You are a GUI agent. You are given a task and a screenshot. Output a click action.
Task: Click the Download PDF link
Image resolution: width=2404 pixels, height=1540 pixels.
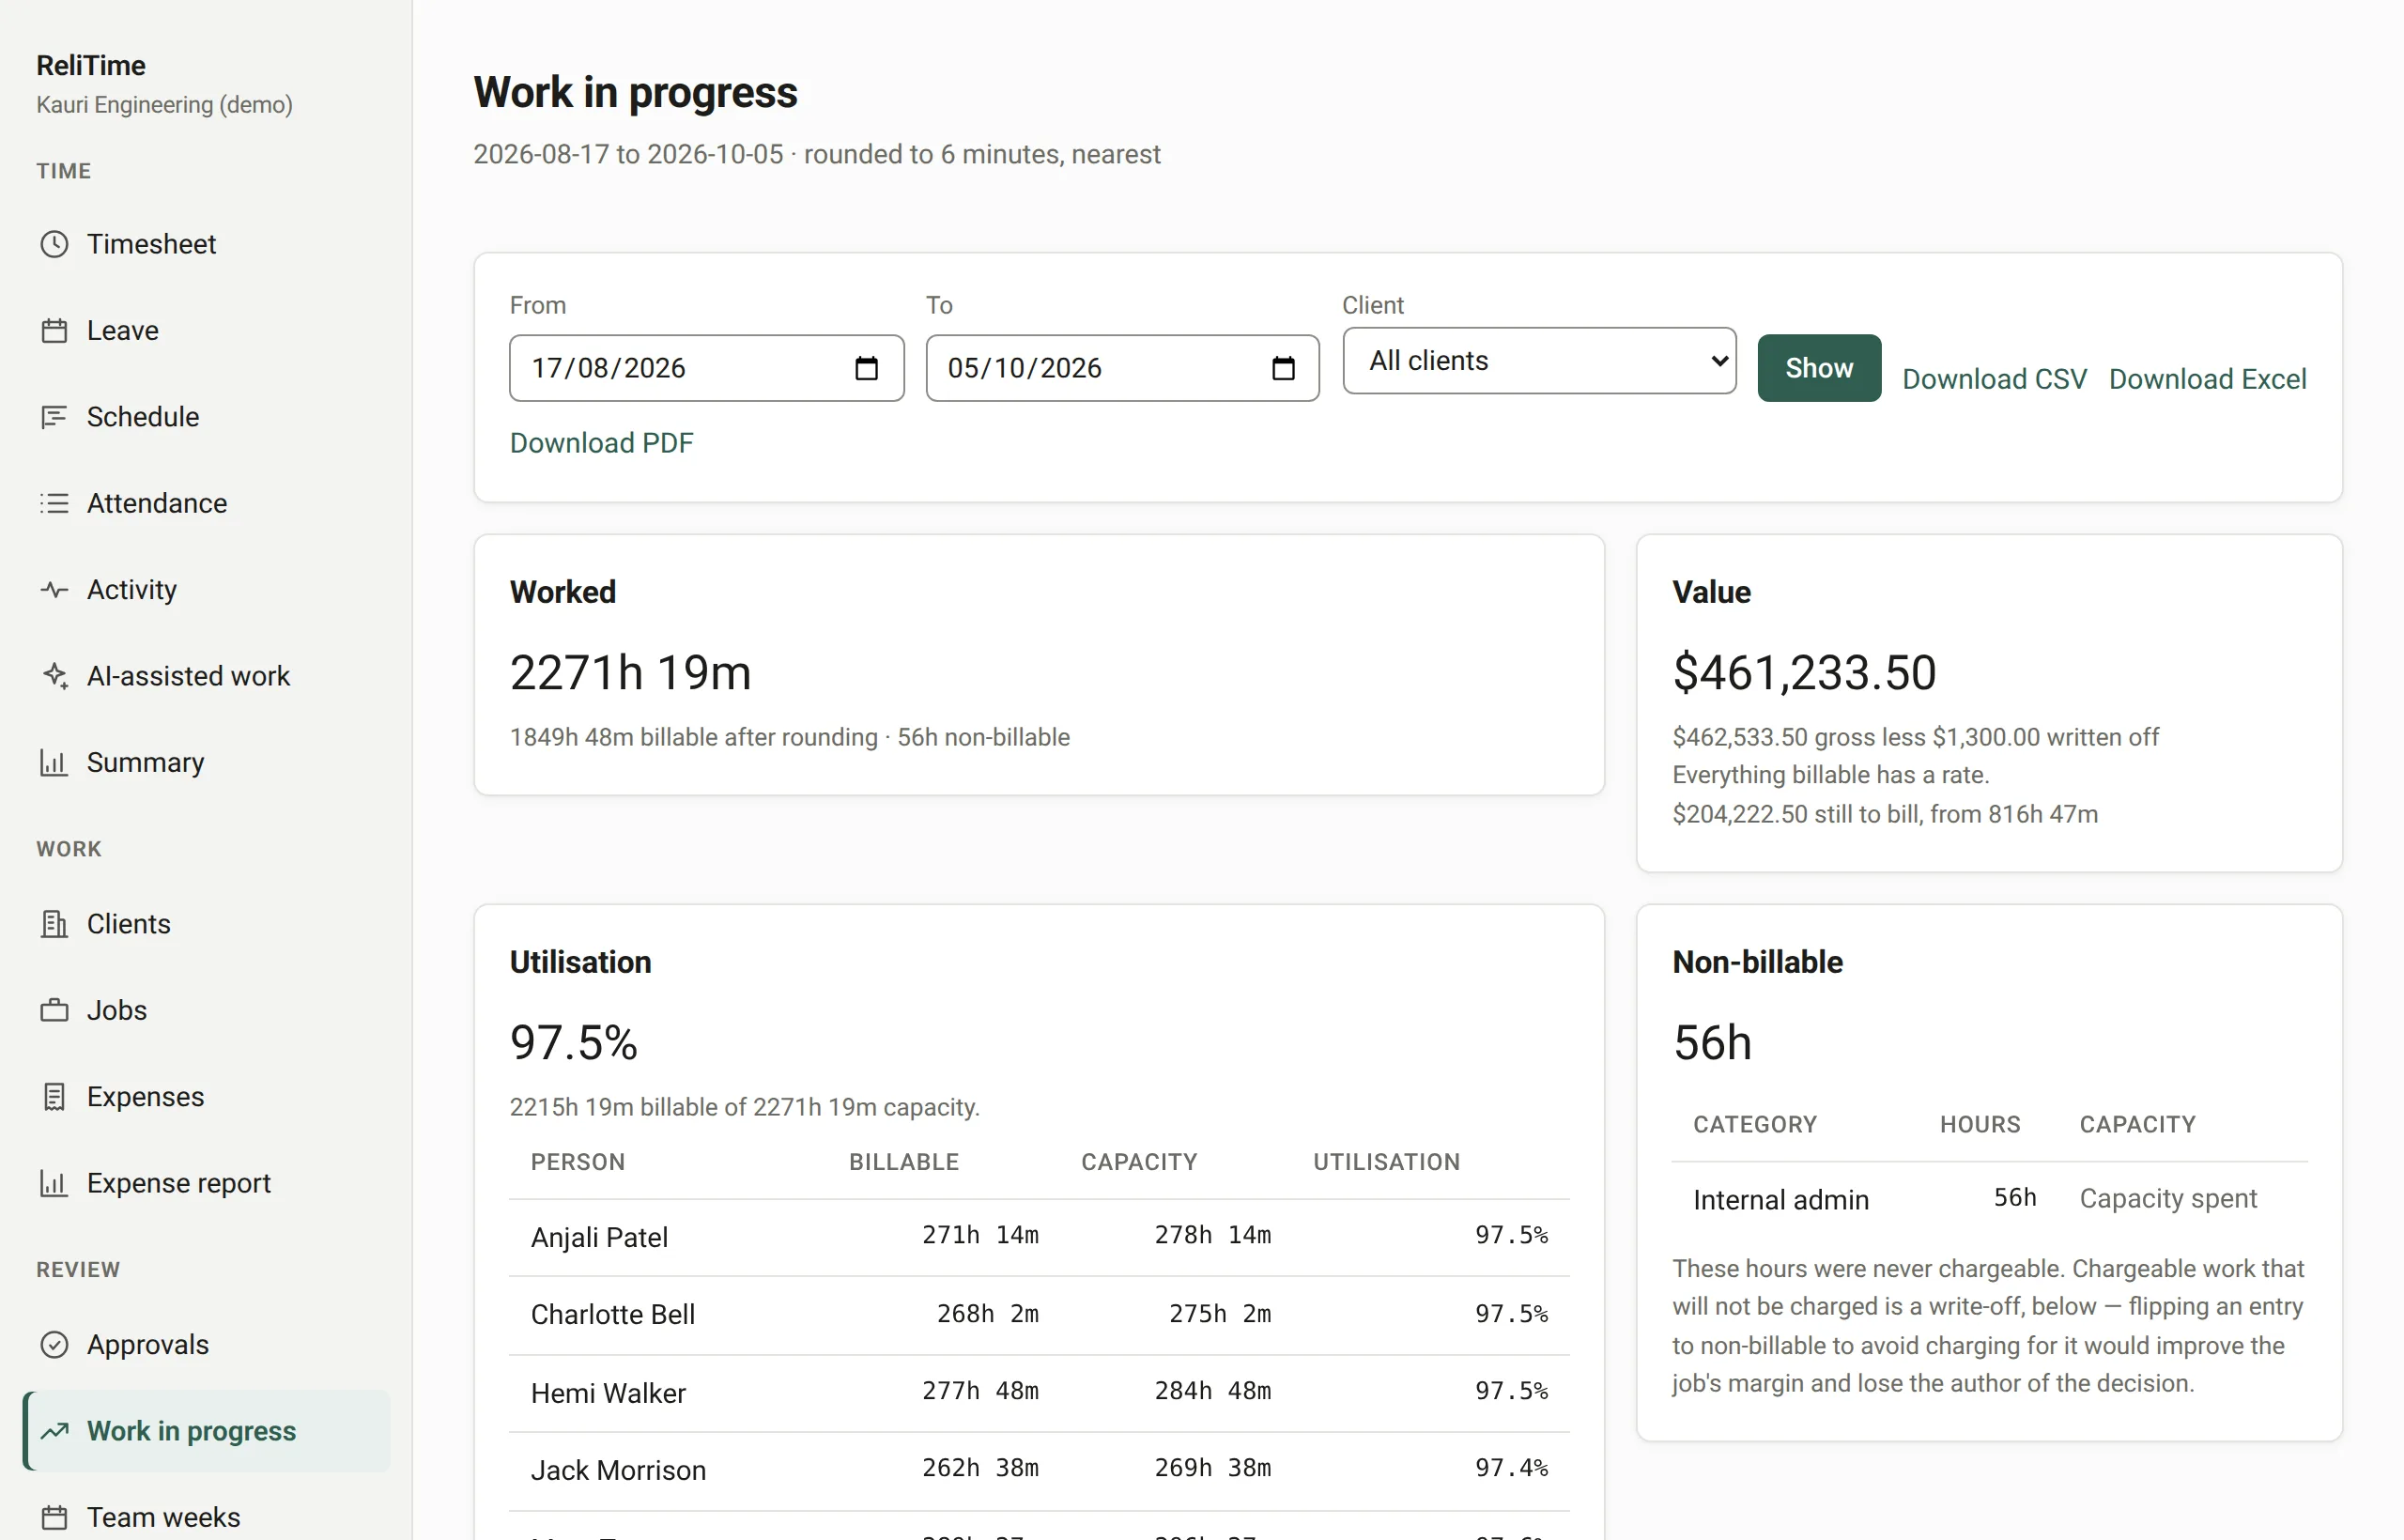pos(601,443)
